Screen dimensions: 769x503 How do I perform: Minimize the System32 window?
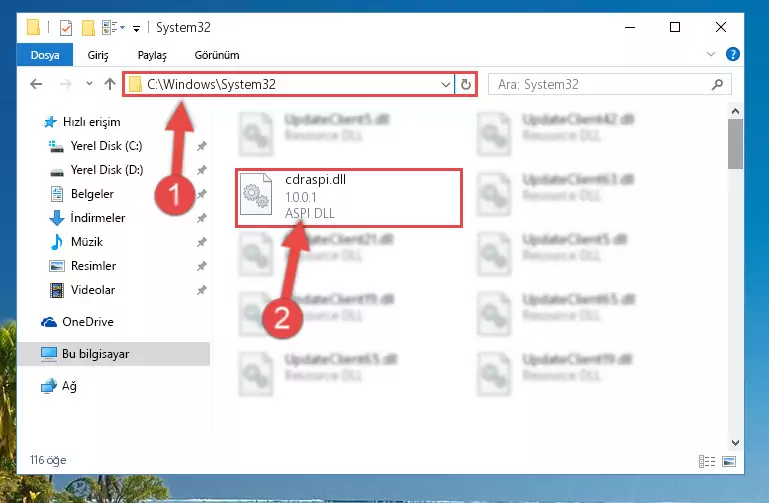pos(630,27)
